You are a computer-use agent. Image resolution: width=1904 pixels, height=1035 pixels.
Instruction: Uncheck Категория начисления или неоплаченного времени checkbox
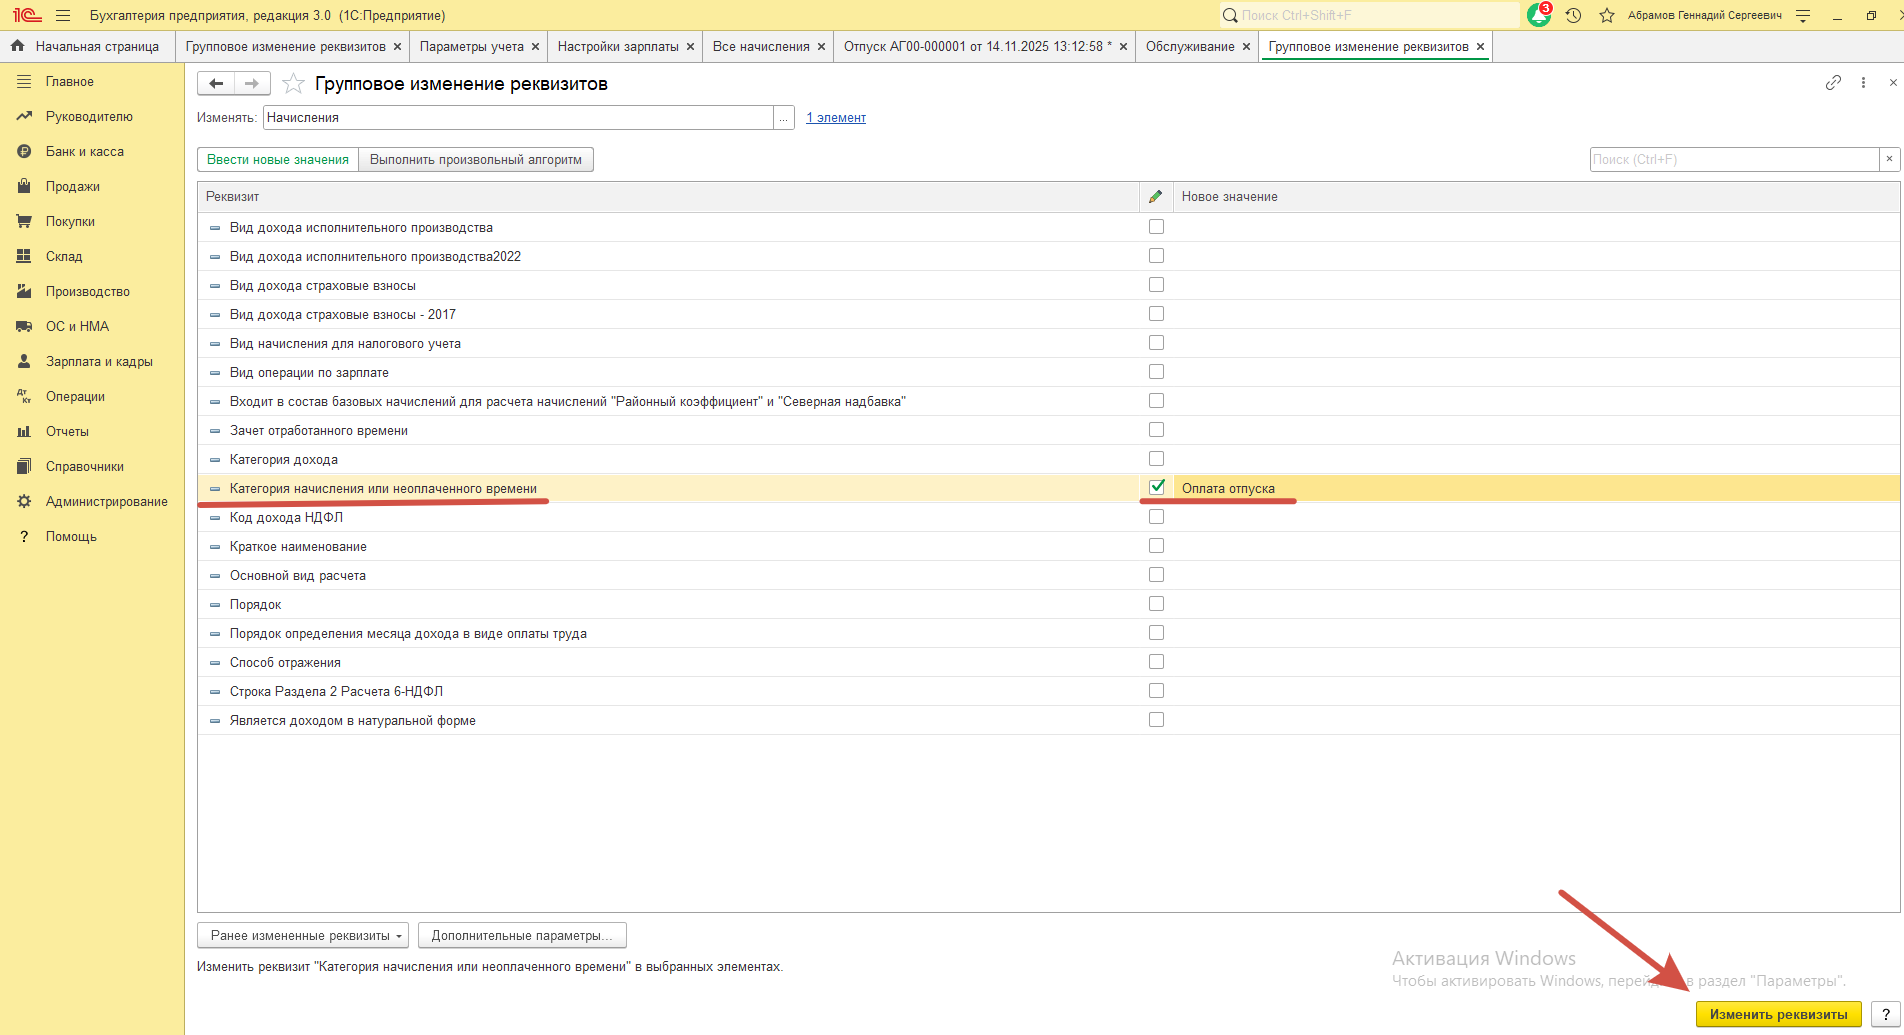click(x=1157, y=488)
